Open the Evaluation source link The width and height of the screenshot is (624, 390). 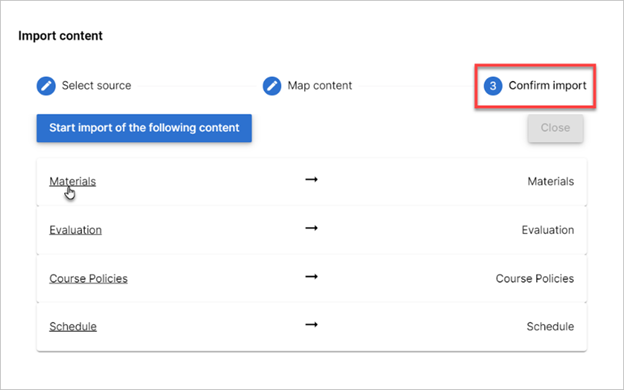[x=76, y=230]
